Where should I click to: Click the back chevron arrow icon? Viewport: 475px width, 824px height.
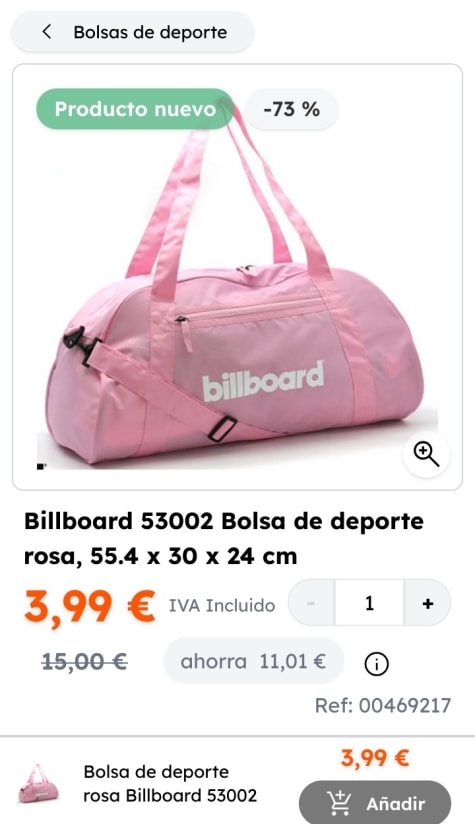tap(47, 32)
